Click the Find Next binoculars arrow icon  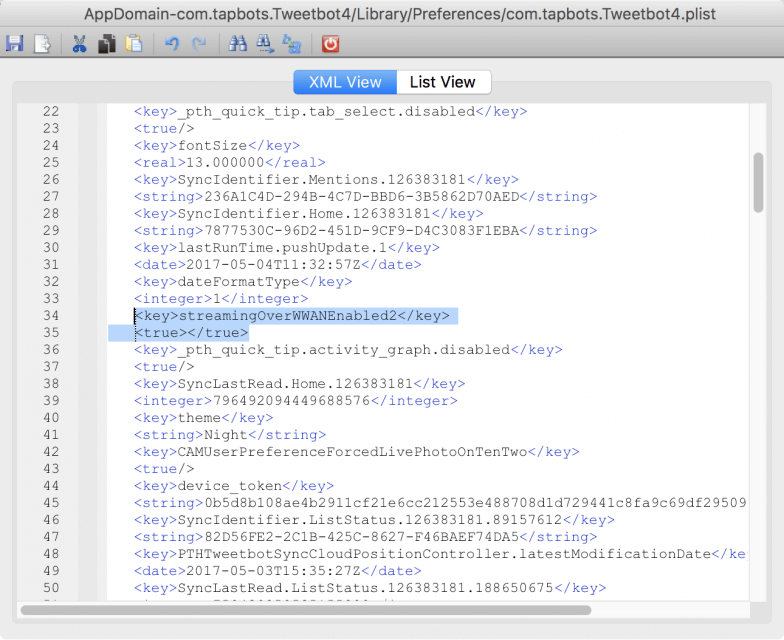click(x=265, y=44)
